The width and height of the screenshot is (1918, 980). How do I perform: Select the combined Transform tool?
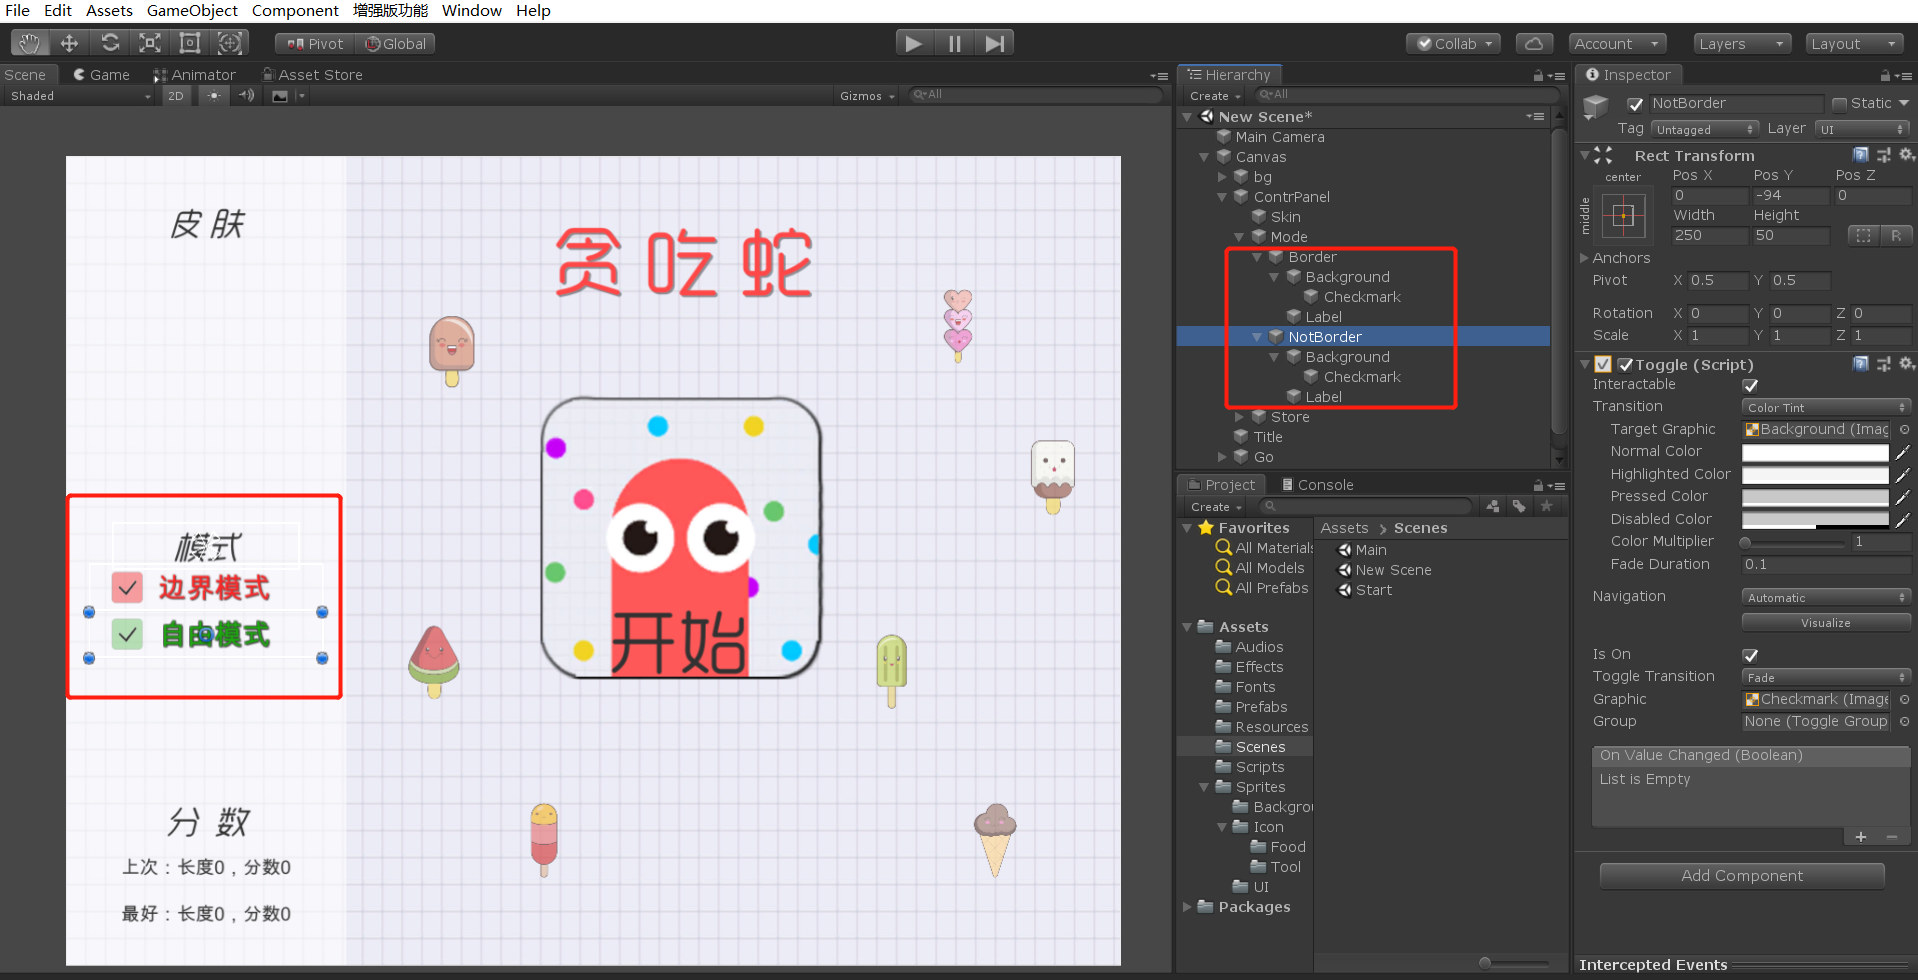point(230,43)
